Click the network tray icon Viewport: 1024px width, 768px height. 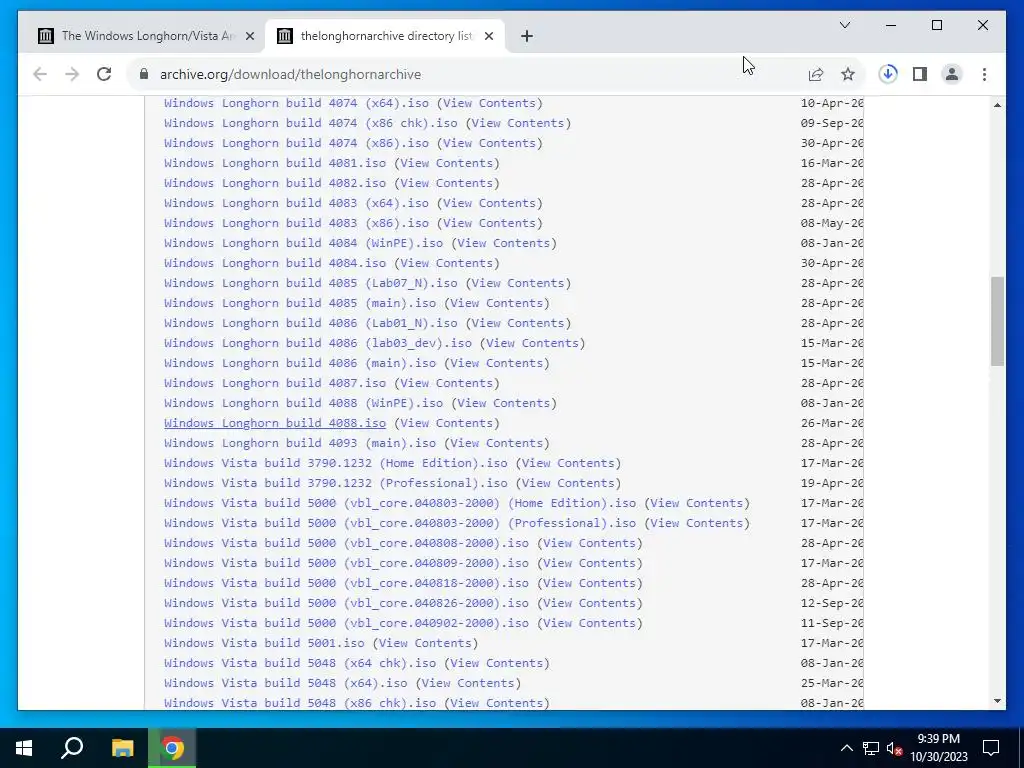(x=871, y=748)
